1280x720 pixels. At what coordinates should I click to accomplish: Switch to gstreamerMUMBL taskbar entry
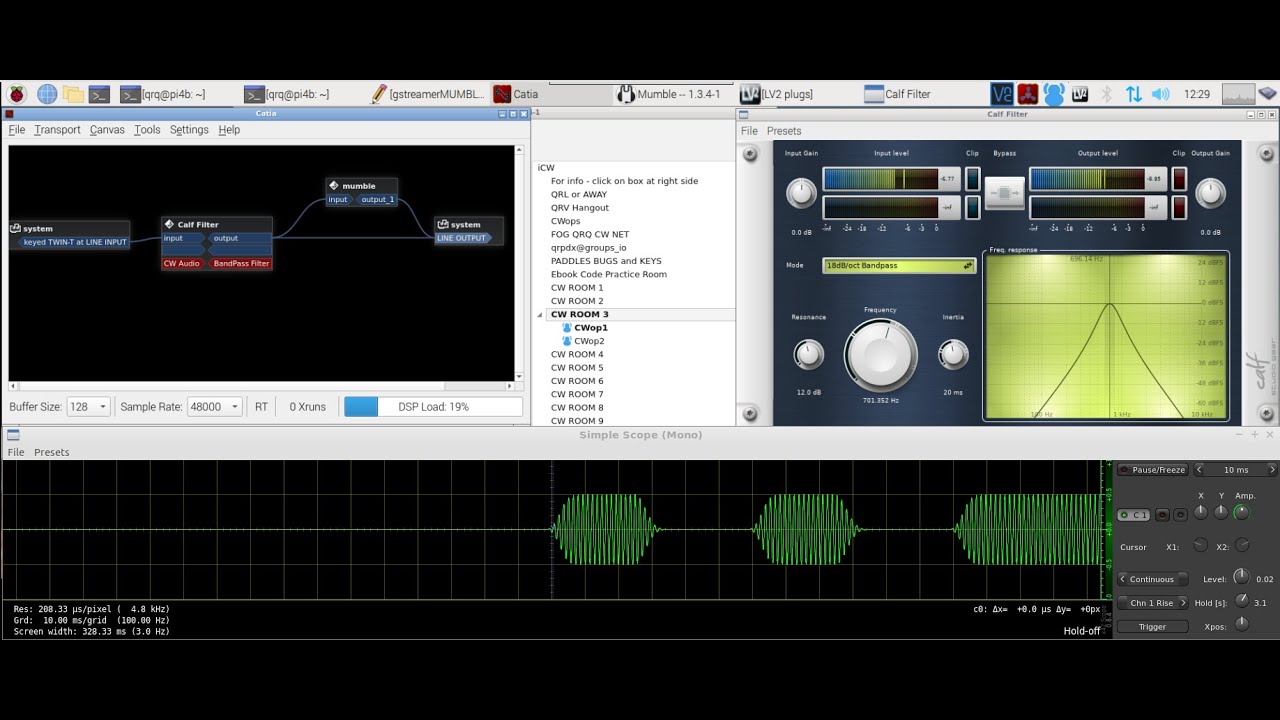(427, 94)
